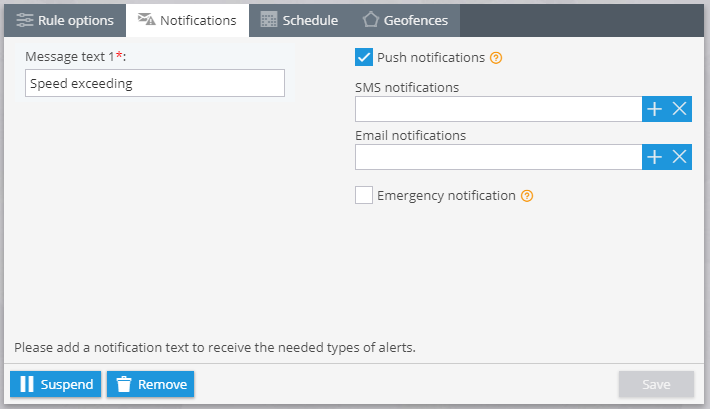Click the Rule options sliders icon
The height and width of the screenshot is (409, 710).
coord(24,19)
